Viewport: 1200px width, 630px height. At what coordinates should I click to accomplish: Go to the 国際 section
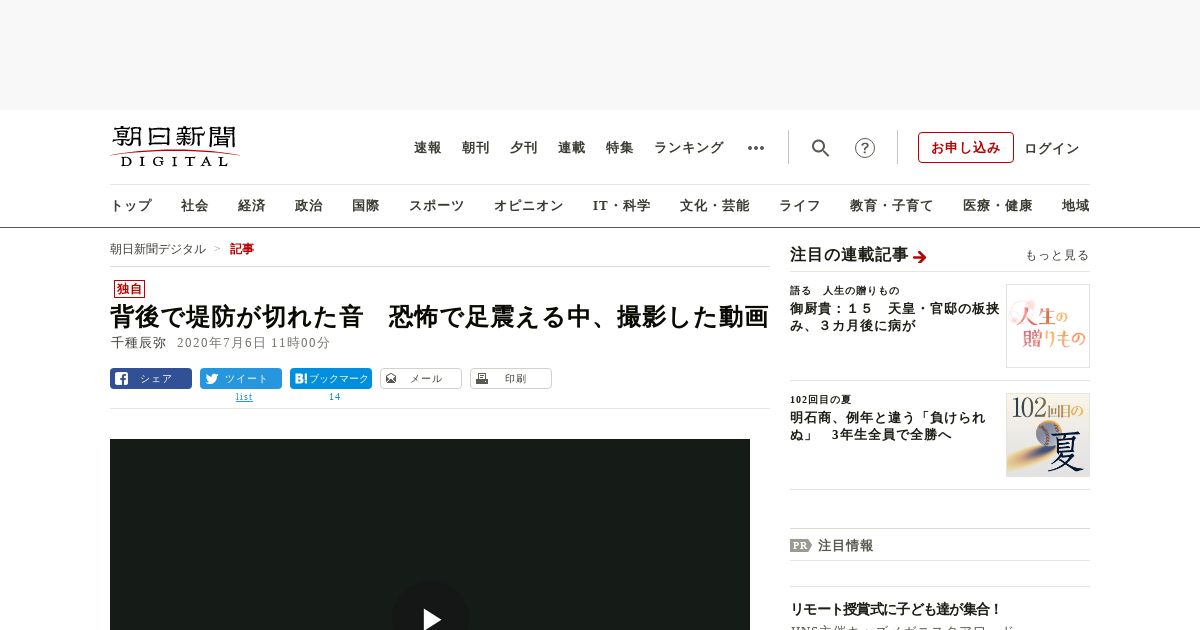tap(366, 206)
